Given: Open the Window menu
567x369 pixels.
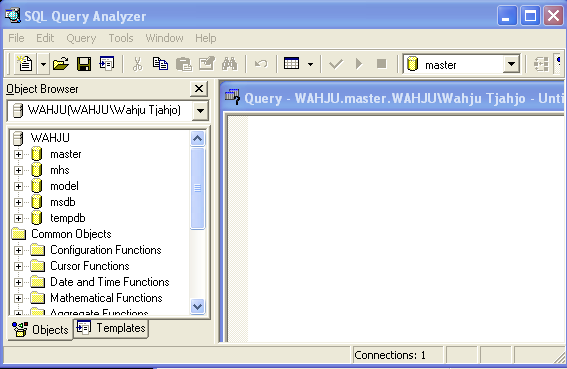Looking at the screenshot, I should [164, 38].
